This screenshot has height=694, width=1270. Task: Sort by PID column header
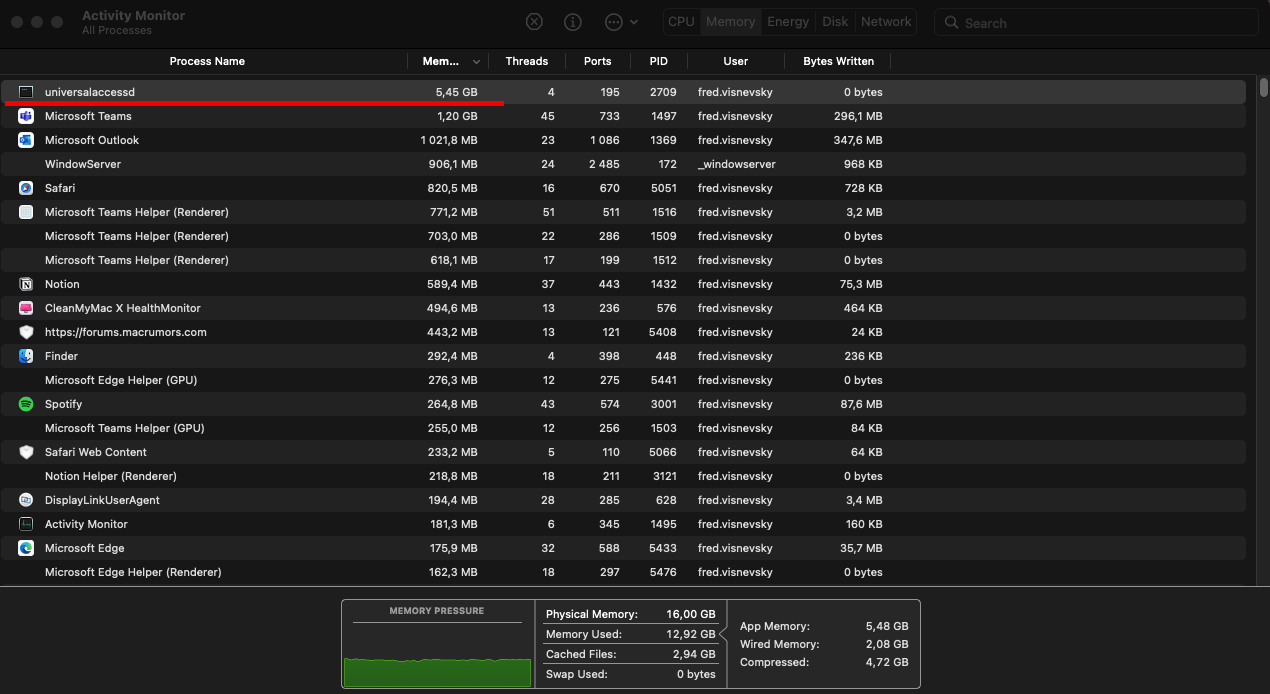click(x=658, y=61)
